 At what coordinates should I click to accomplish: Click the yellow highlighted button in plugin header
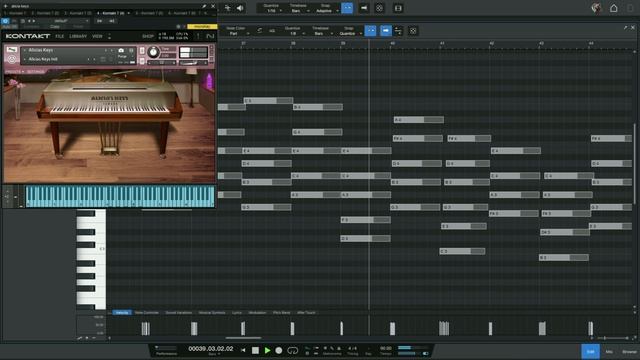202,27
